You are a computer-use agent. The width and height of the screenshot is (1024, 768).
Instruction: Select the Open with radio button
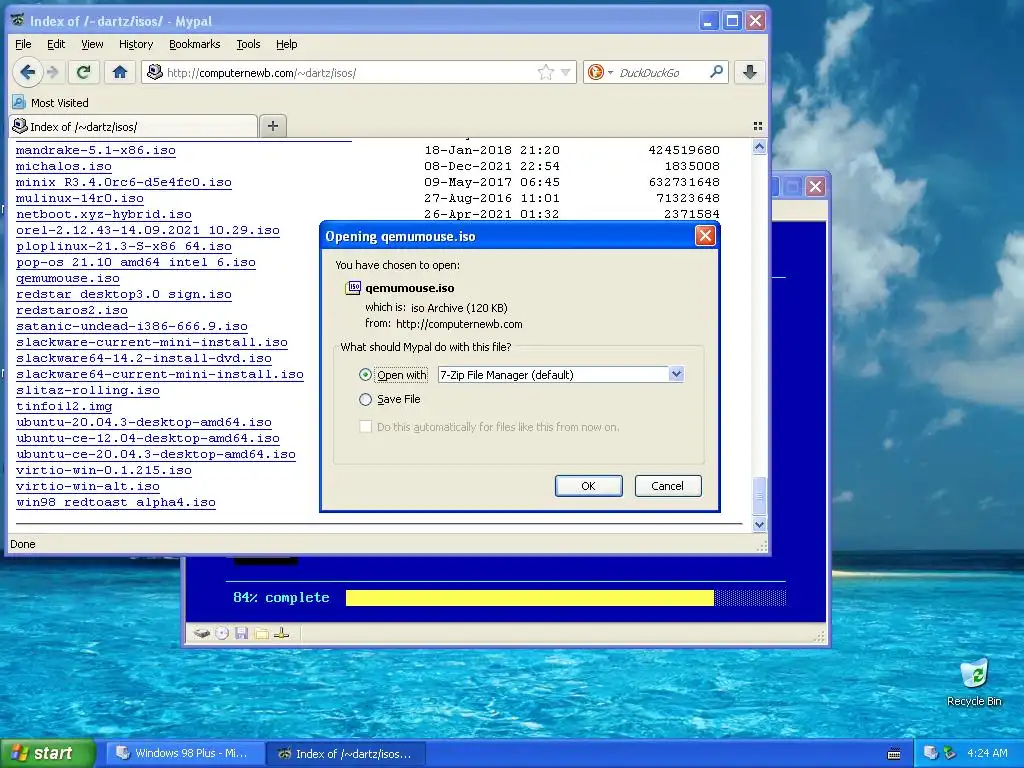click(365, 375)
